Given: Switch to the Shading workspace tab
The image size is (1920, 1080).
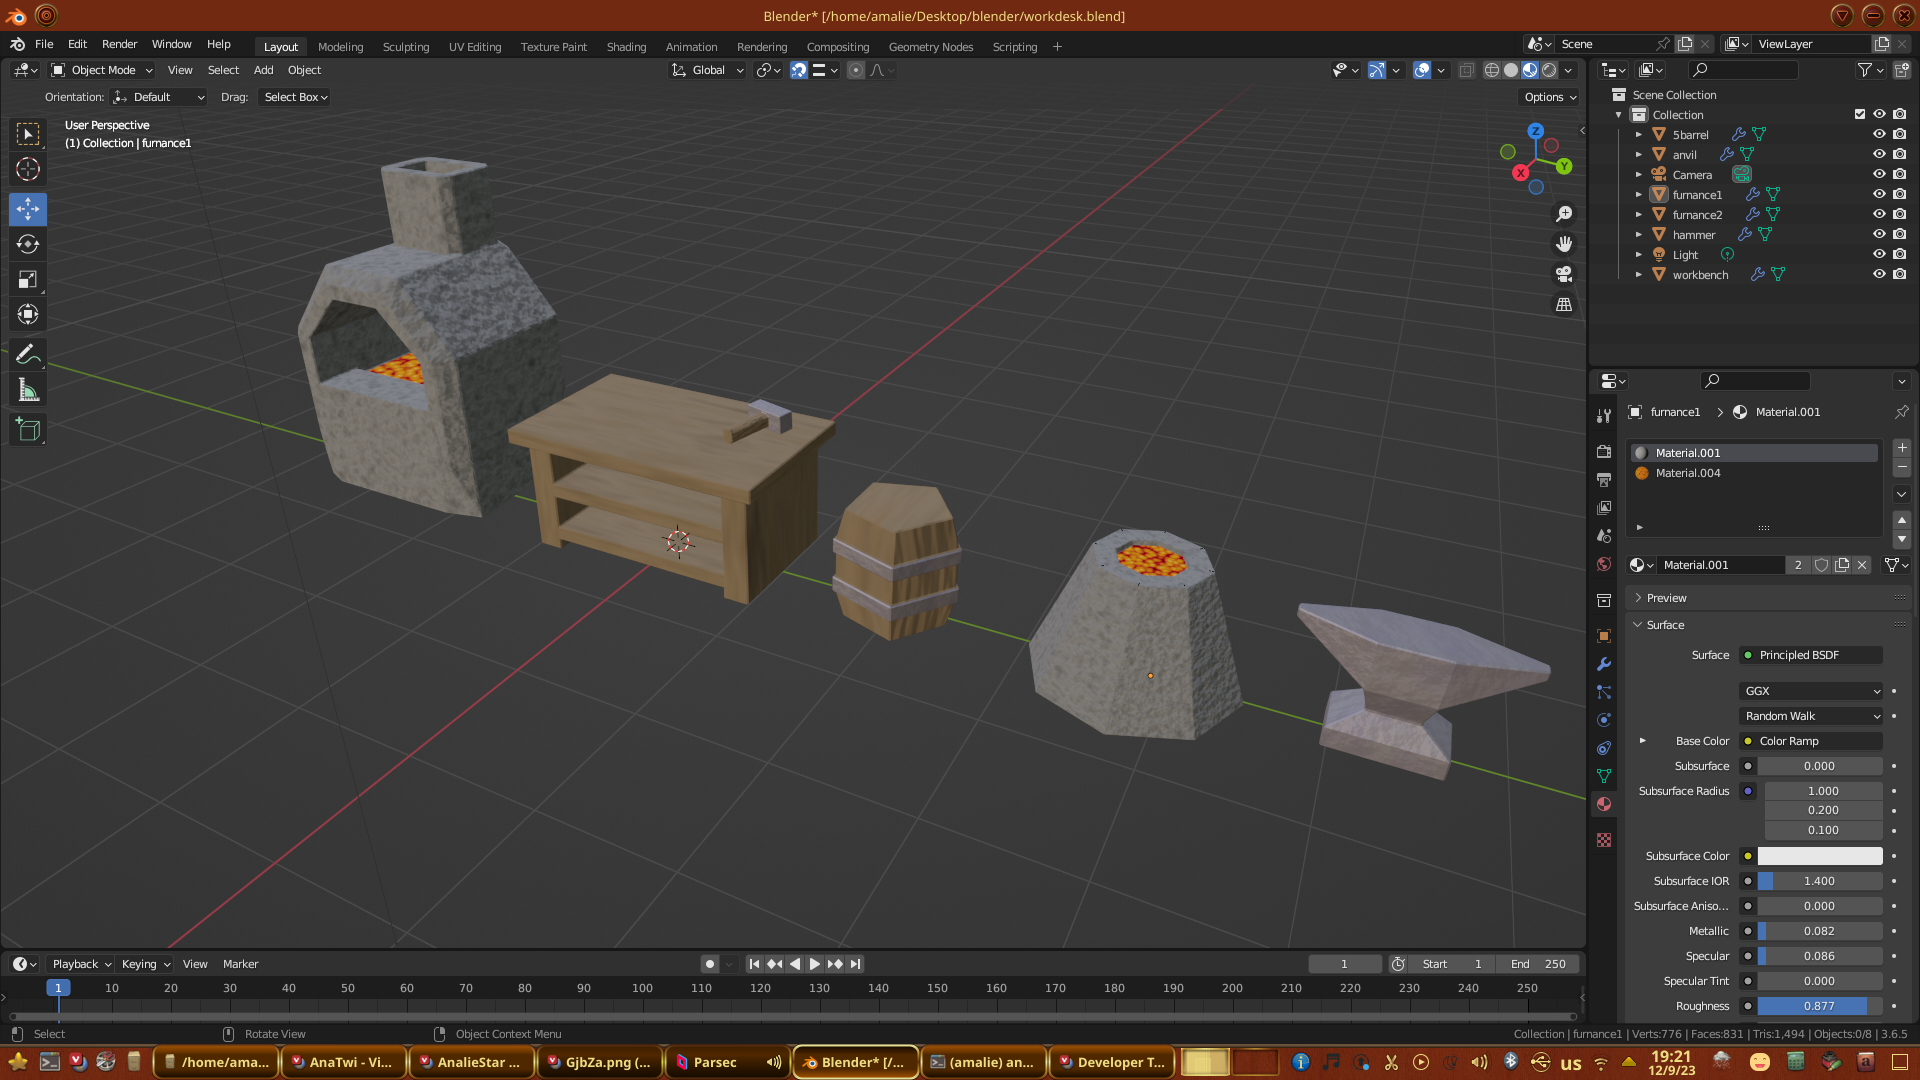Looking at the screenshot, I should 626,47.
